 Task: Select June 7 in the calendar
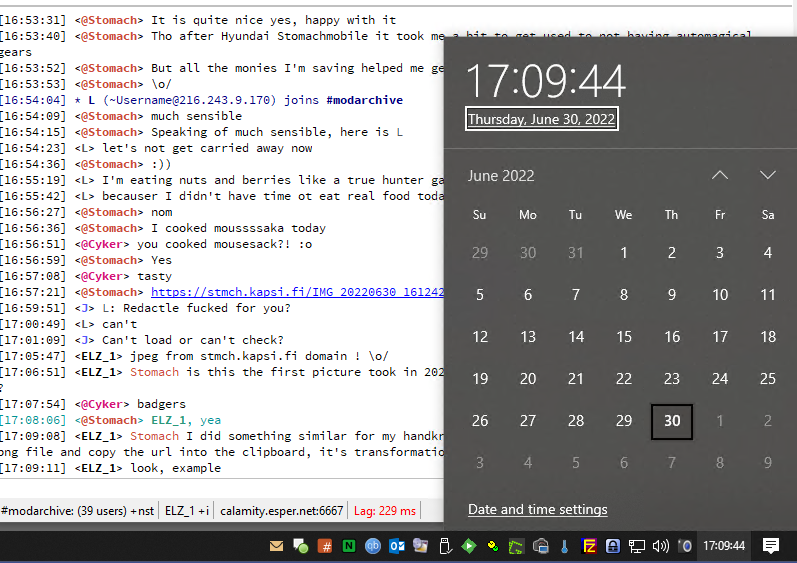tap(575, 295)
